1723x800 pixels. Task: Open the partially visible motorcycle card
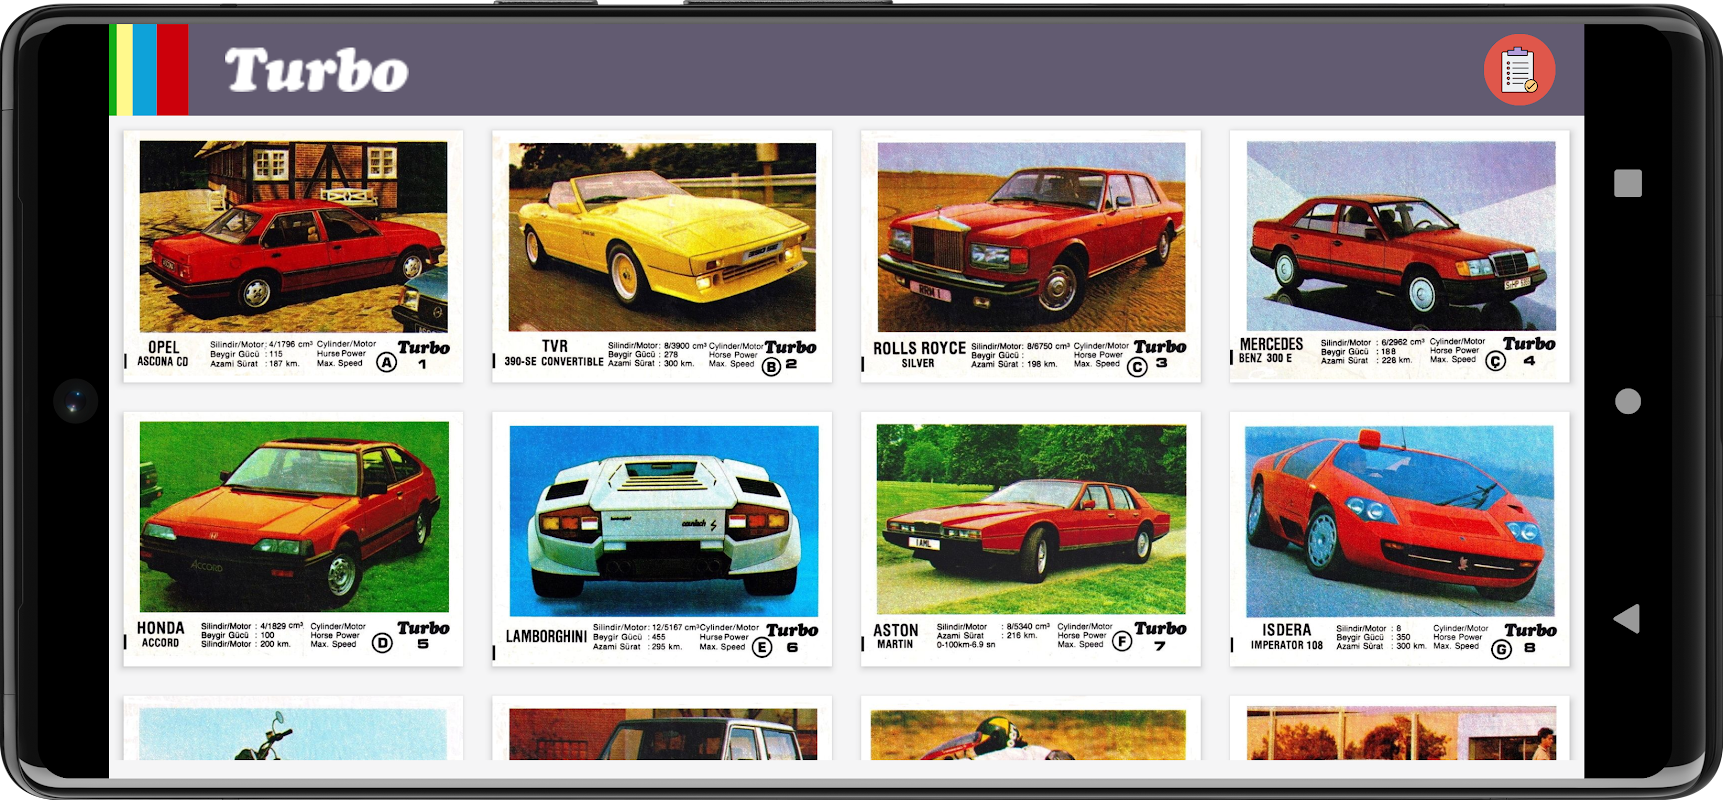pyautogui.click(x=293, y=728)
